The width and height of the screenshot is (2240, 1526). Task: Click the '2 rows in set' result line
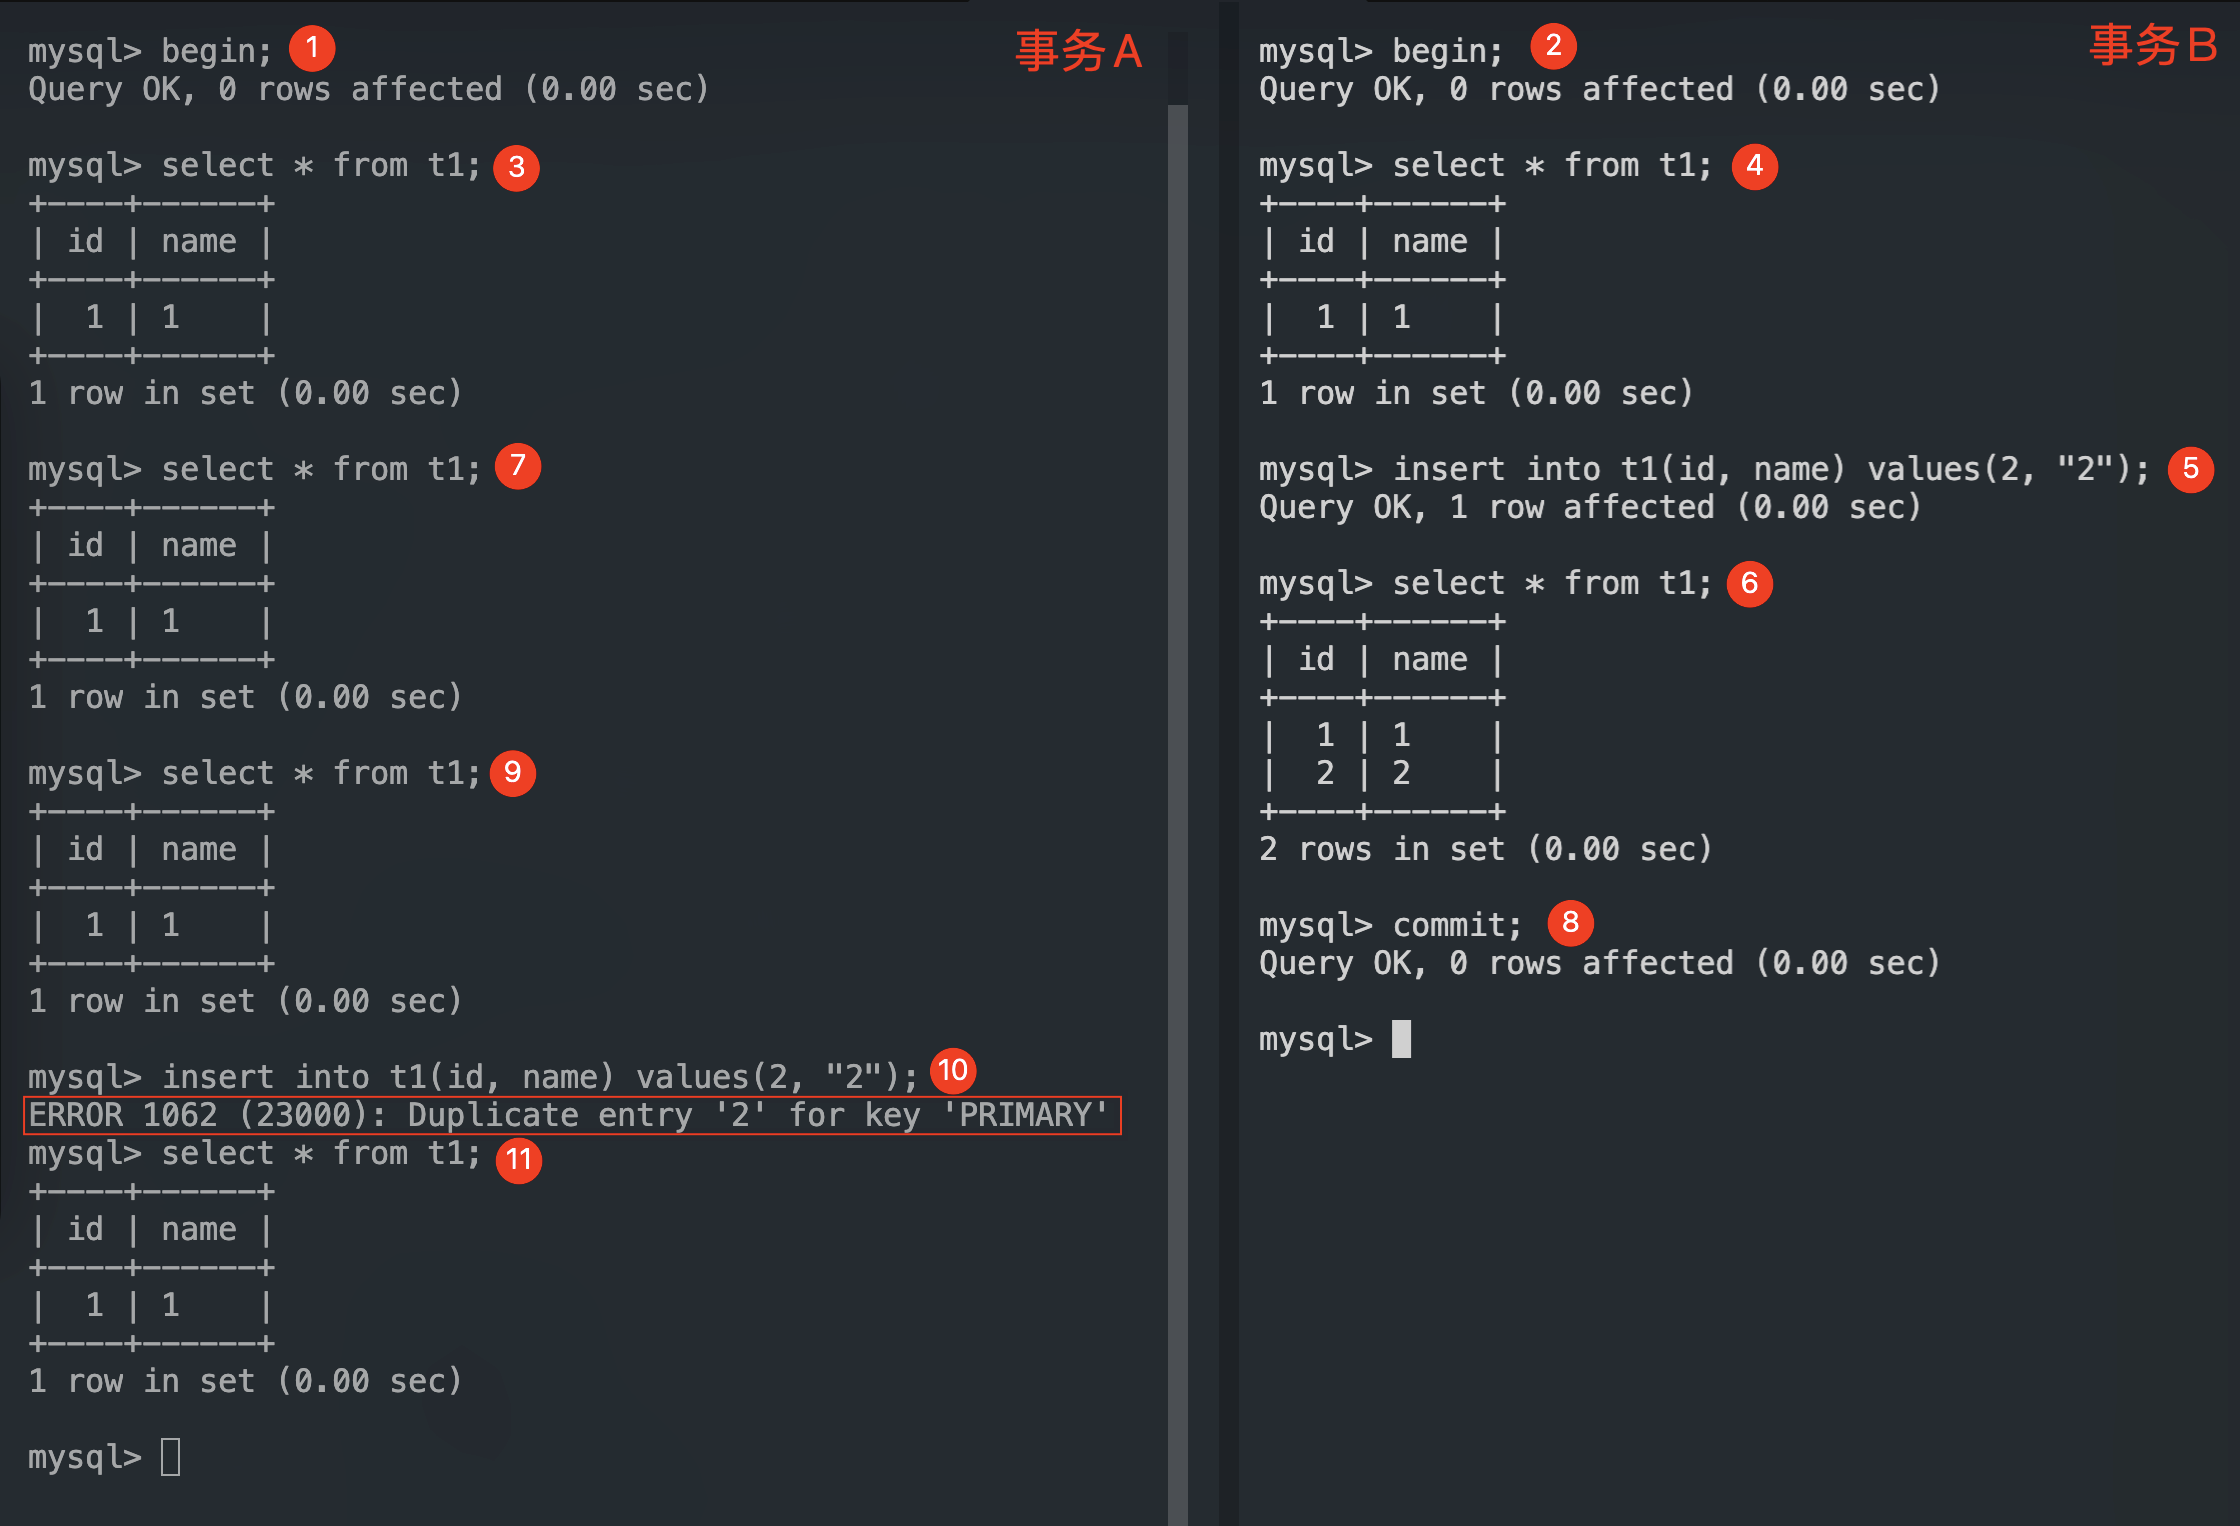[x=1484, y=849]
